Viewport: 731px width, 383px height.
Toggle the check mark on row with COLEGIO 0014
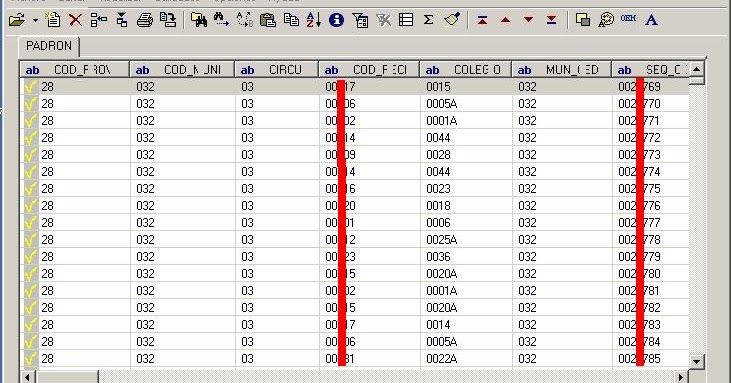coord(31,325)
